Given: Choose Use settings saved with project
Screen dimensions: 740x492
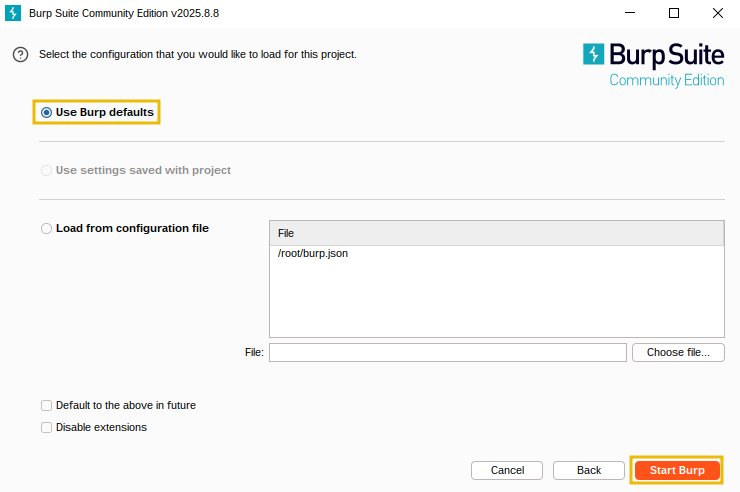Looking at the screenshot, I should click(47, 170).
